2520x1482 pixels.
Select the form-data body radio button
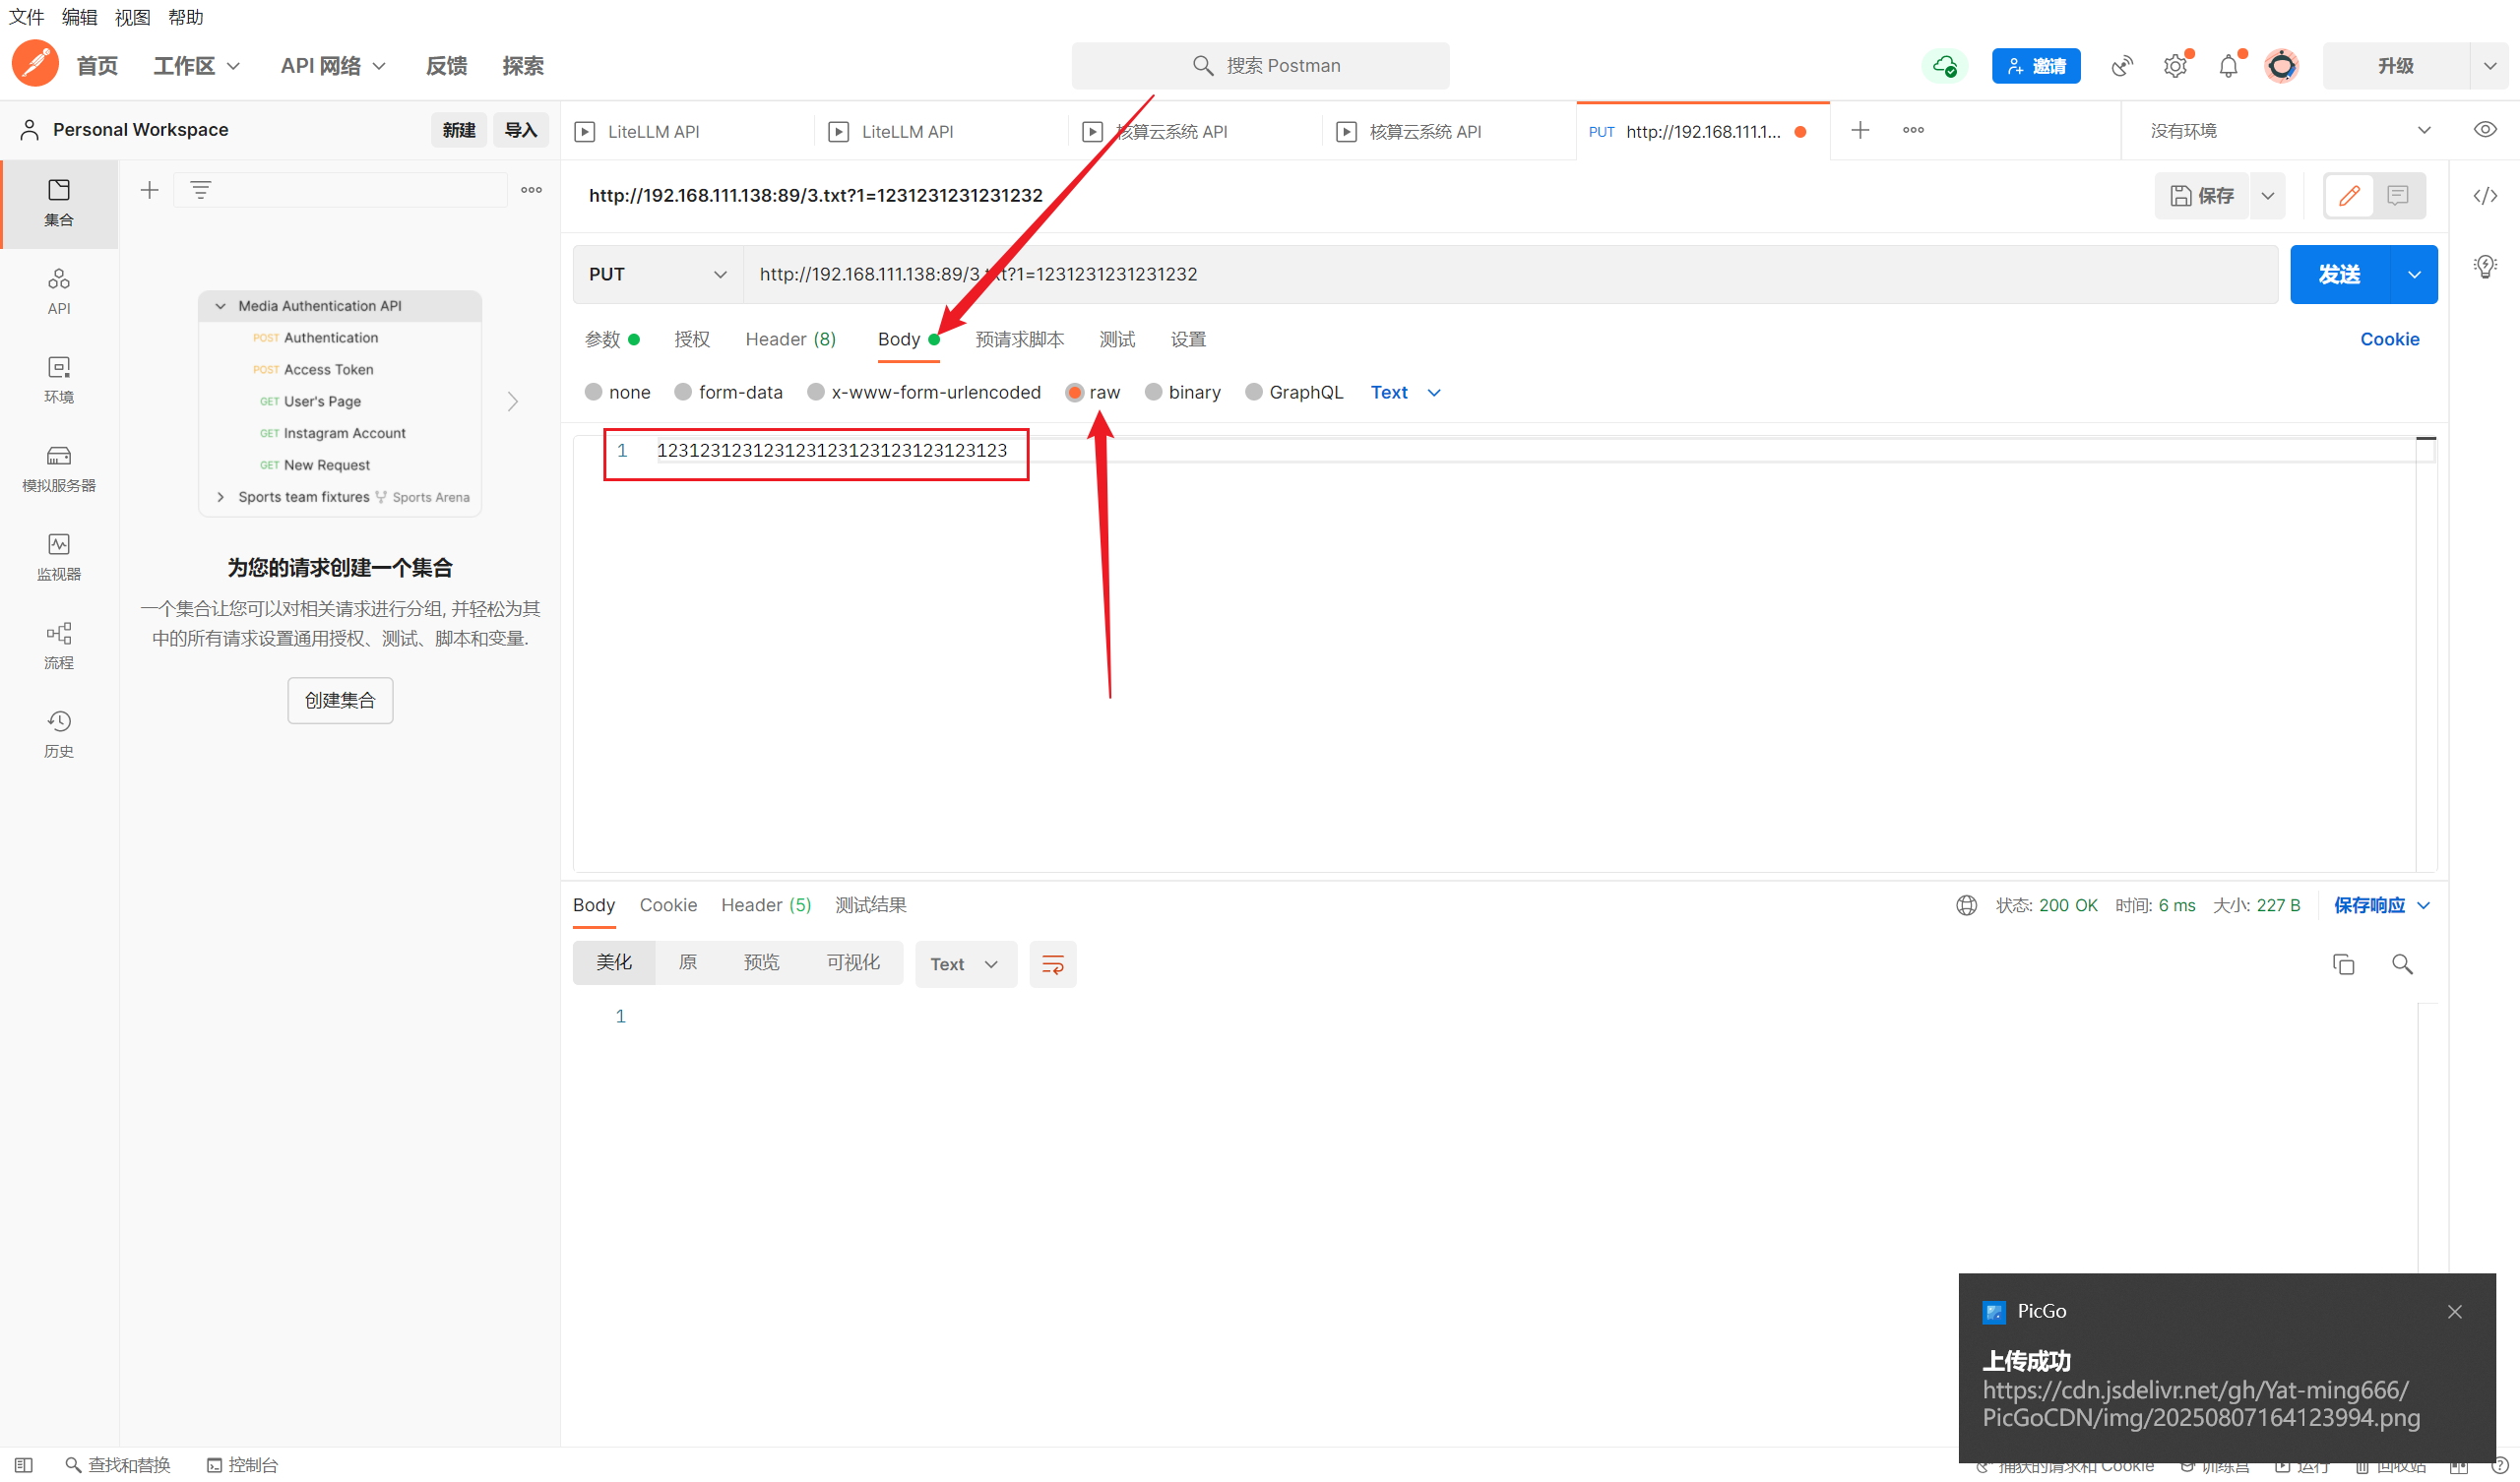tap(683, 392)
